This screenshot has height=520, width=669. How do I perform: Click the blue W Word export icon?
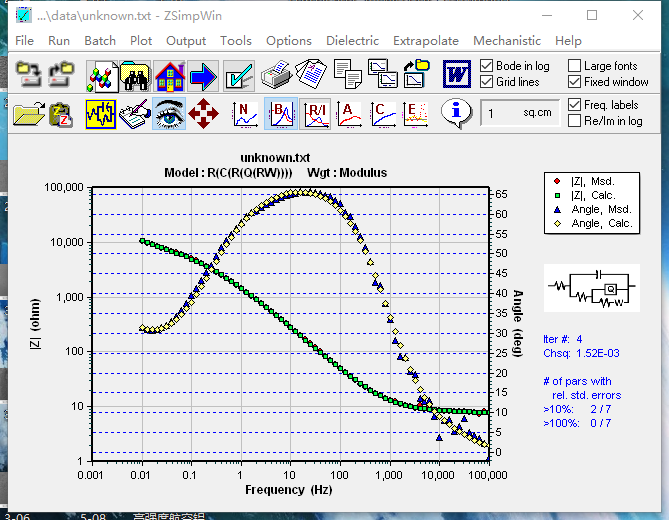(457, 75)
